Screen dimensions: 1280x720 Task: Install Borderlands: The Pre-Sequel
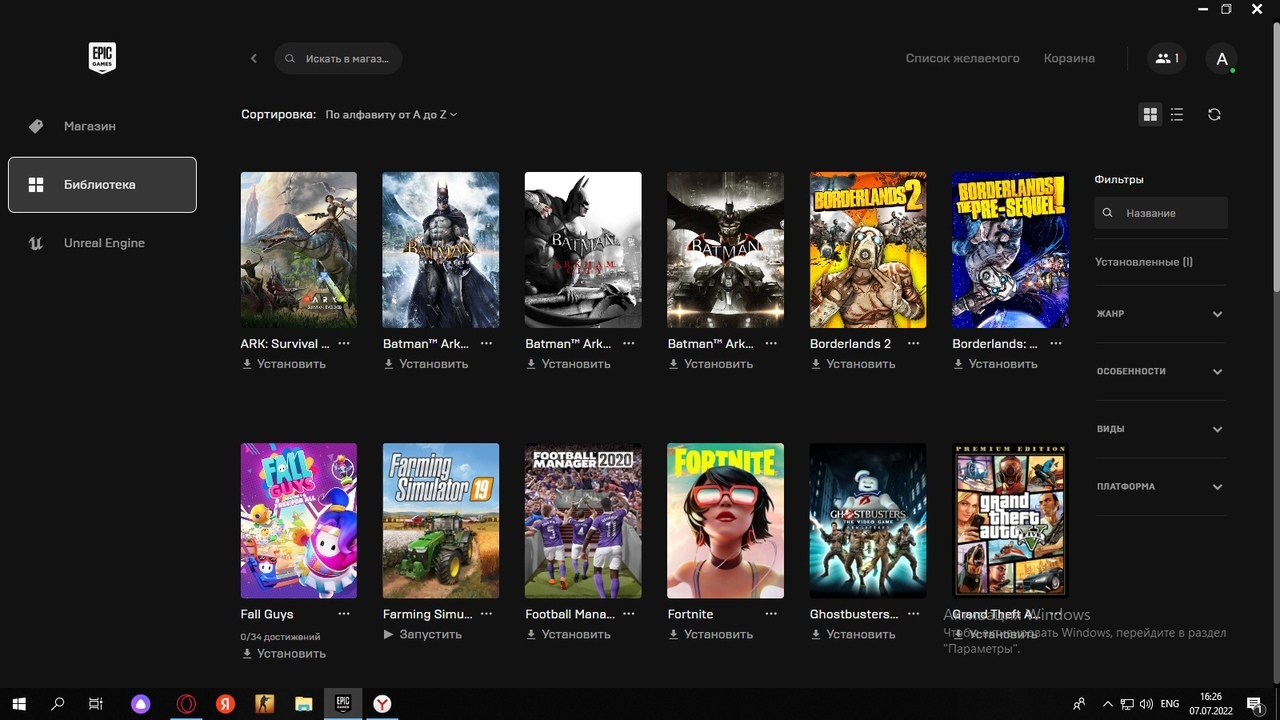click(x=995, y=364)
